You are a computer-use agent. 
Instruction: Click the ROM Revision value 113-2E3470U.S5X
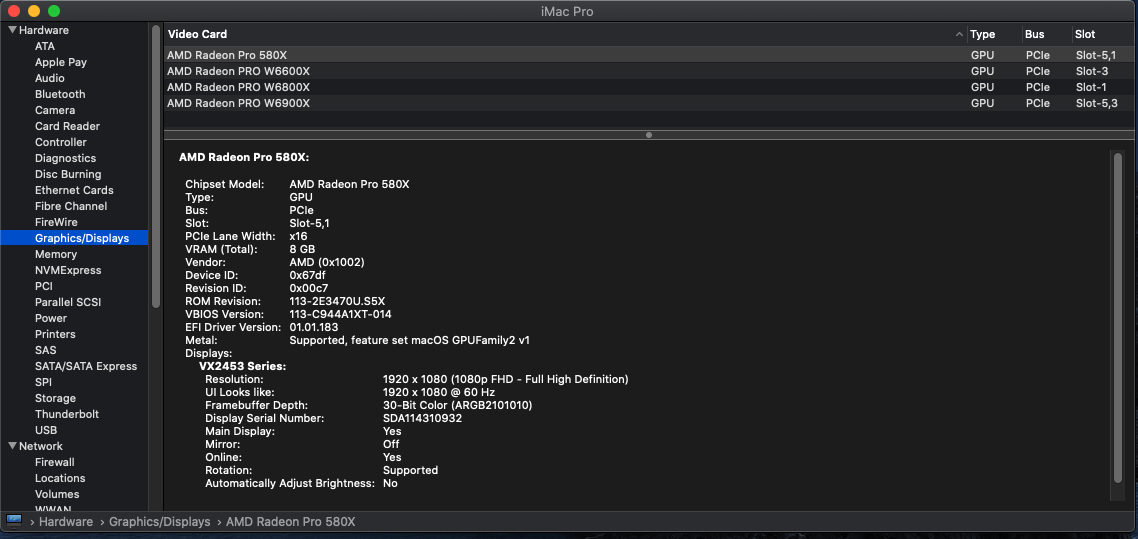point(337,301)
